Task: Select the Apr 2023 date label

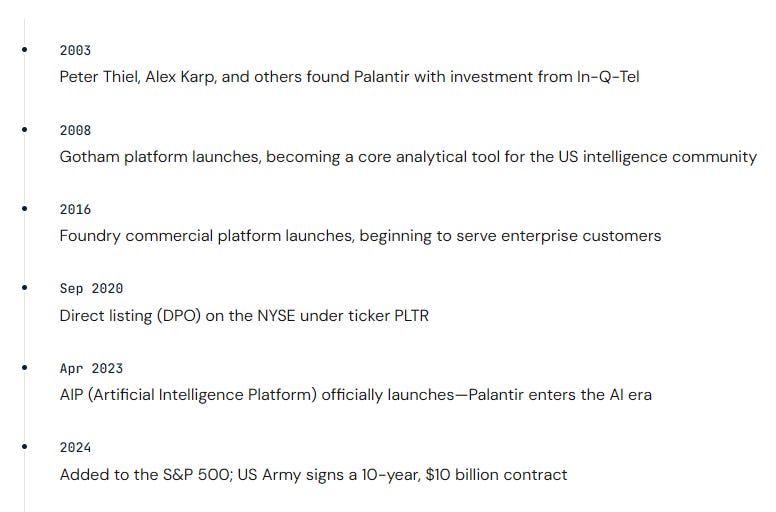Action: pyautogui.click(x=91, y=368)
